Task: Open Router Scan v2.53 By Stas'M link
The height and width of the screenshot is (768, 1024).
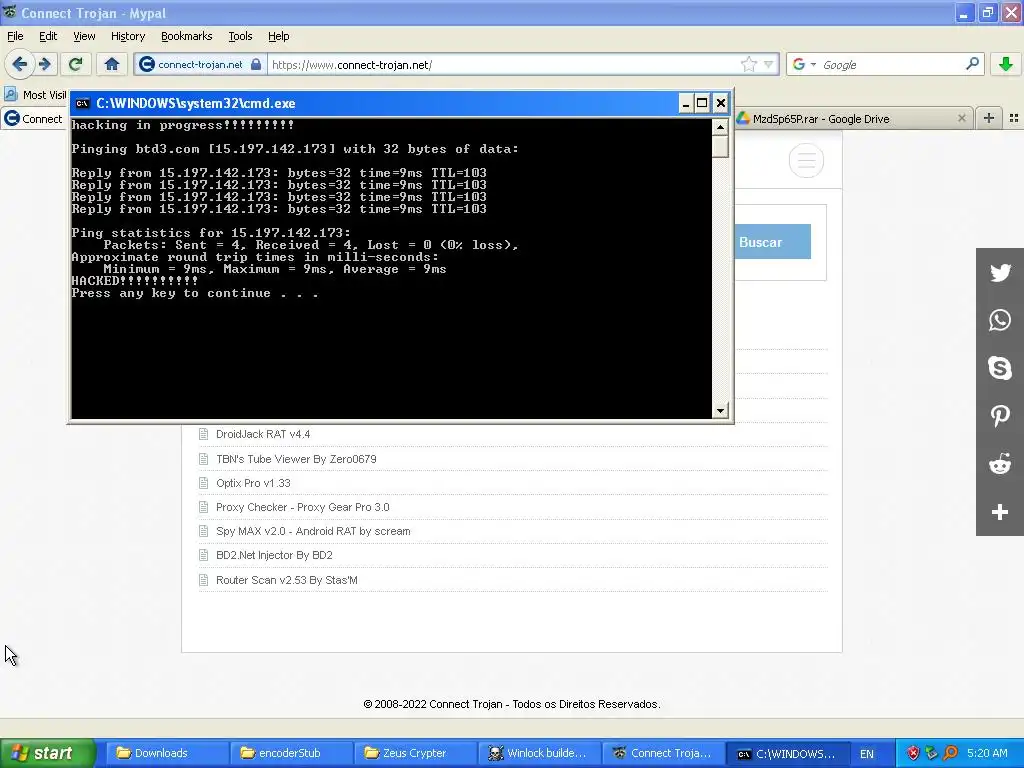Action: tap(286, 580)
